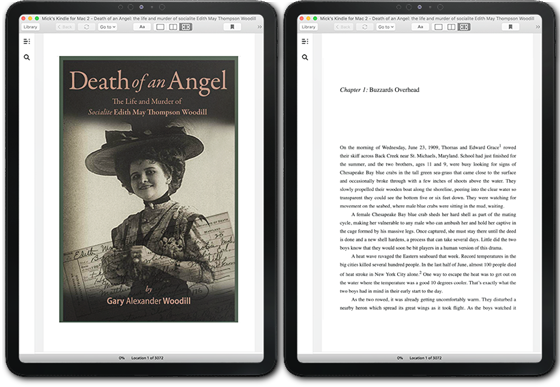Open Library in the Chapter 1 window

[x=309, y=27]
